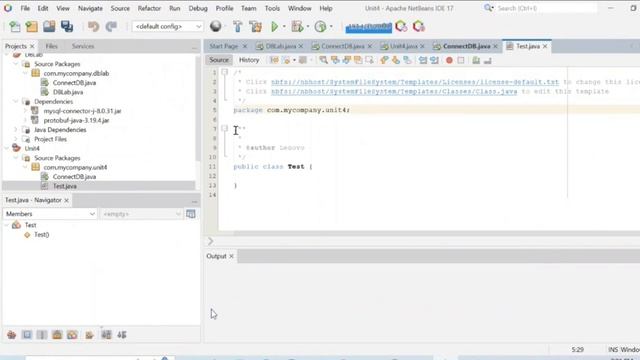The height and width of the screenshot is (360, 640).
Task: Click the Build Project hammer icon
Action: pos(238,27)
